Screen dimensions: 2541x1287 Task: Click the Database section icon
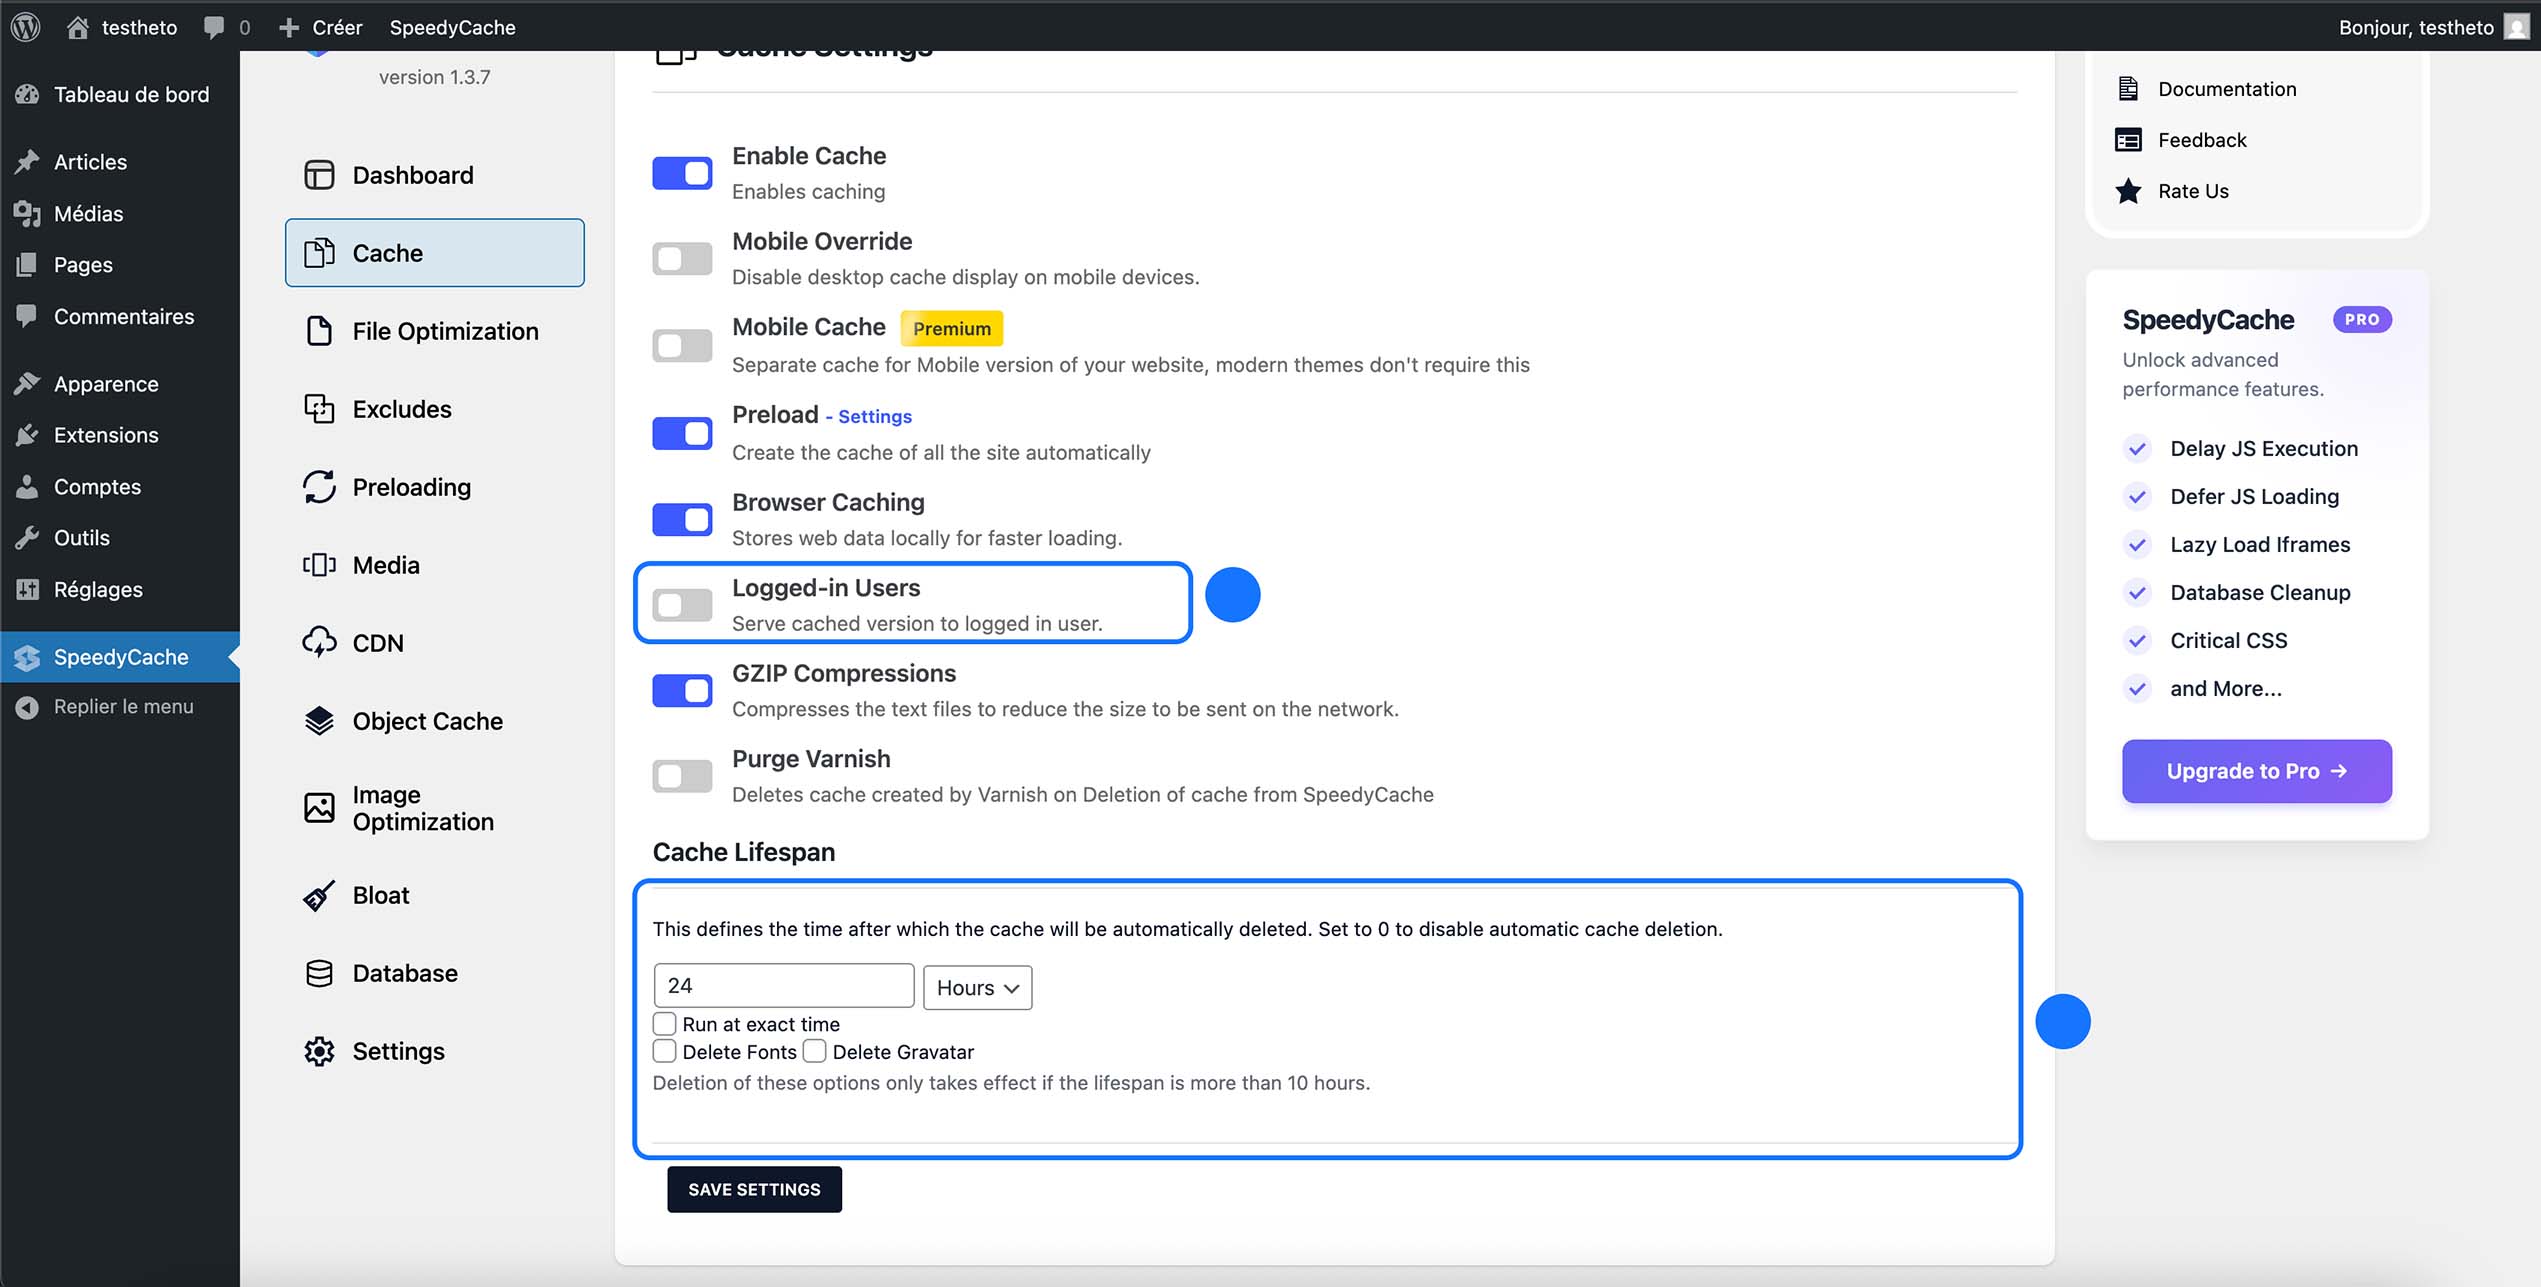318,972
